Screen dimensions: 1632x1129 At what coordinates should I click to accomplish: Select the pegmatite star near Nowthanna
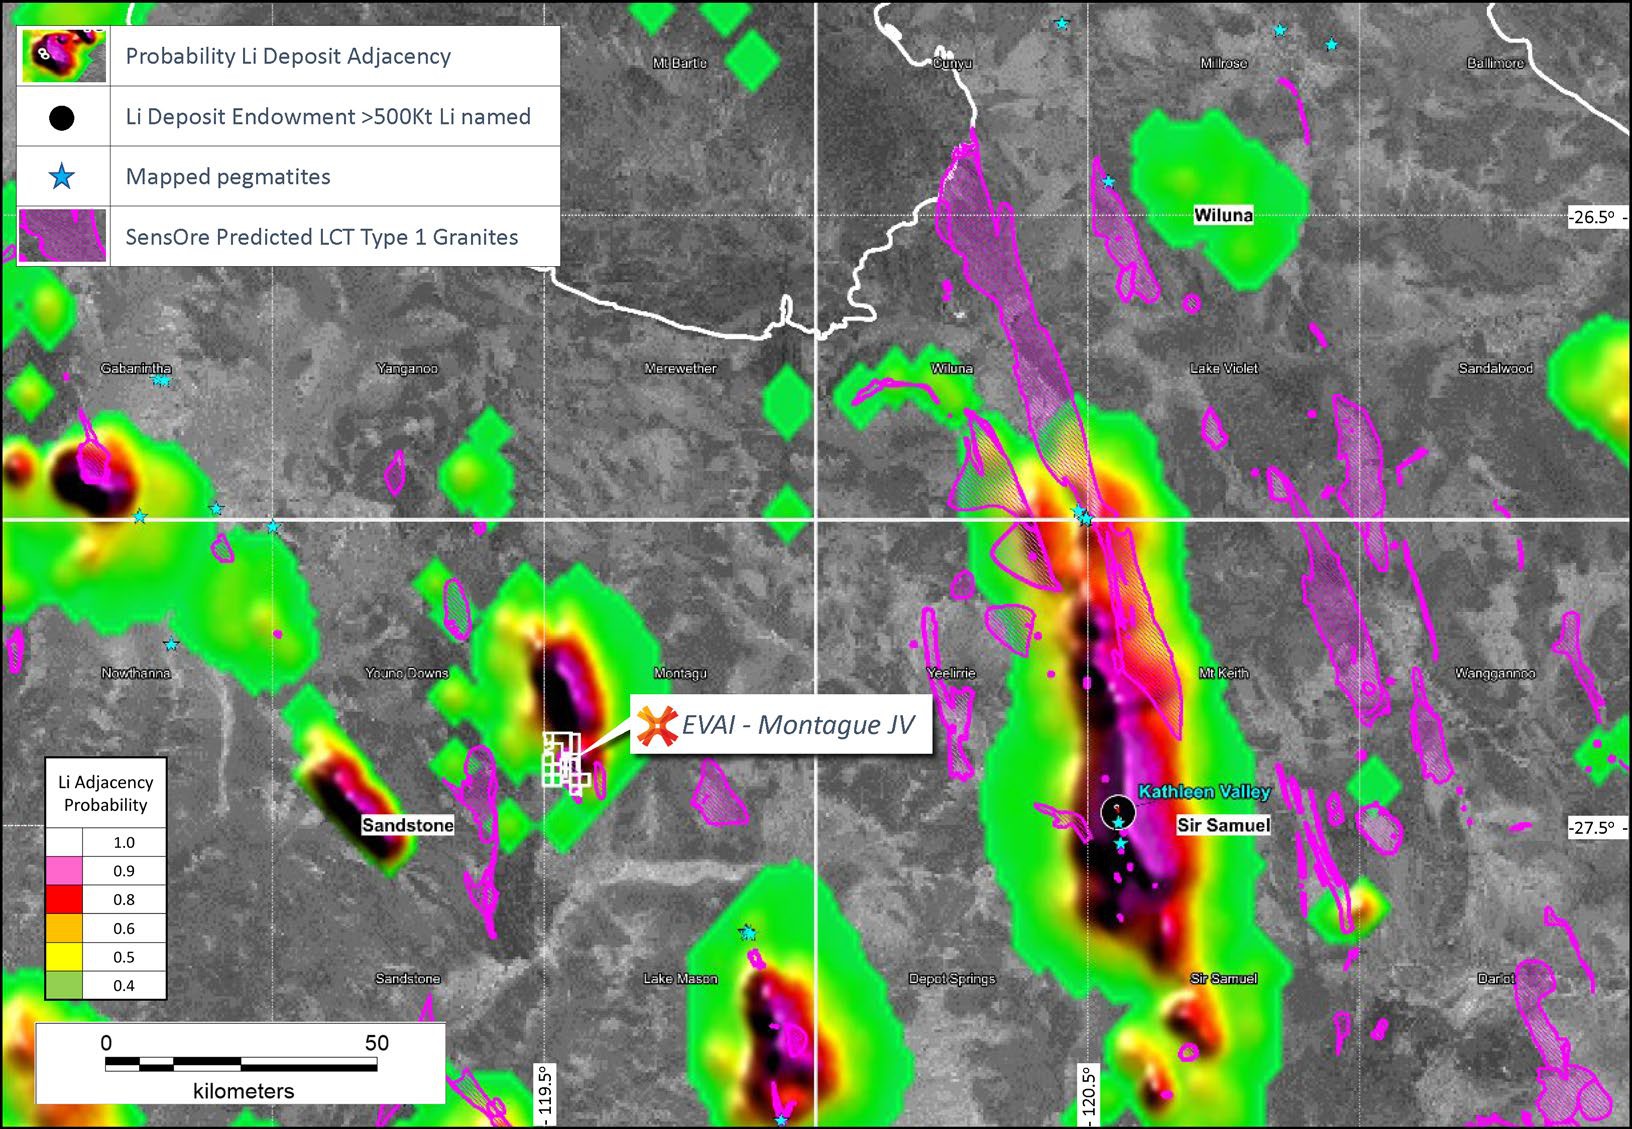pos(172,645)
